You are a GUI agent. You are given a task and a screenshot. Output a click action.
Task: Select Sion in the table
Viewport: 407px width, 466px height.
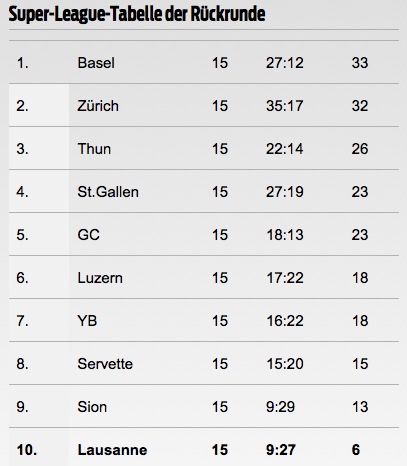pos(92,407)
